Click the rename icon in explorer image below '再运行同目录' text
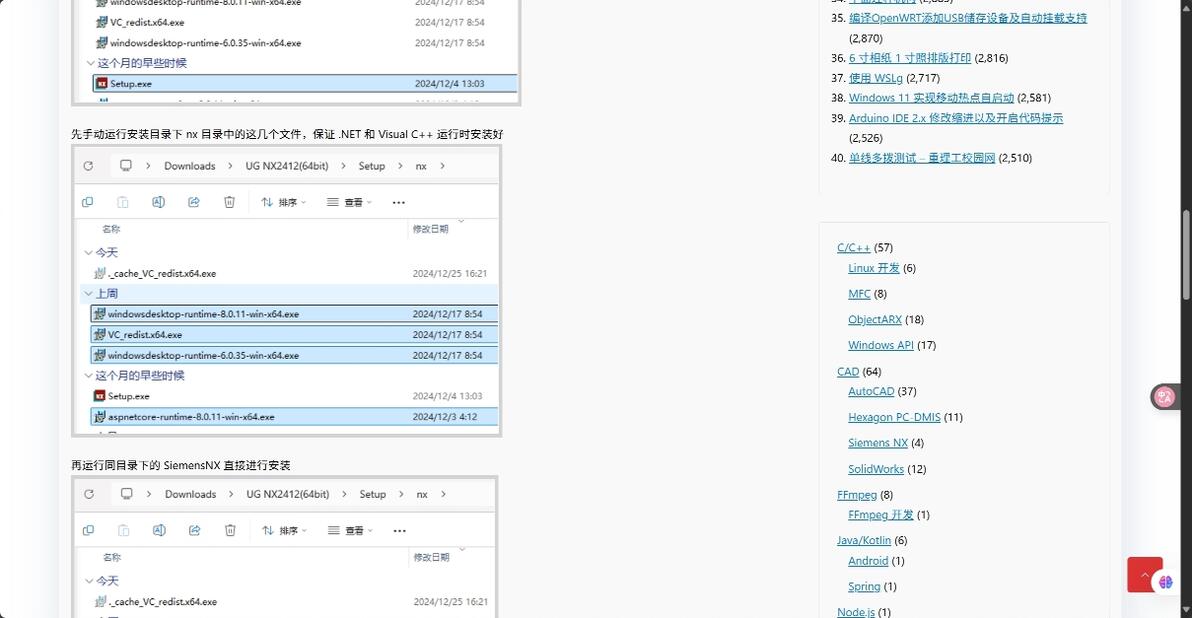Viewport: 1192px width, 618px height. click(x=159, y=531)
